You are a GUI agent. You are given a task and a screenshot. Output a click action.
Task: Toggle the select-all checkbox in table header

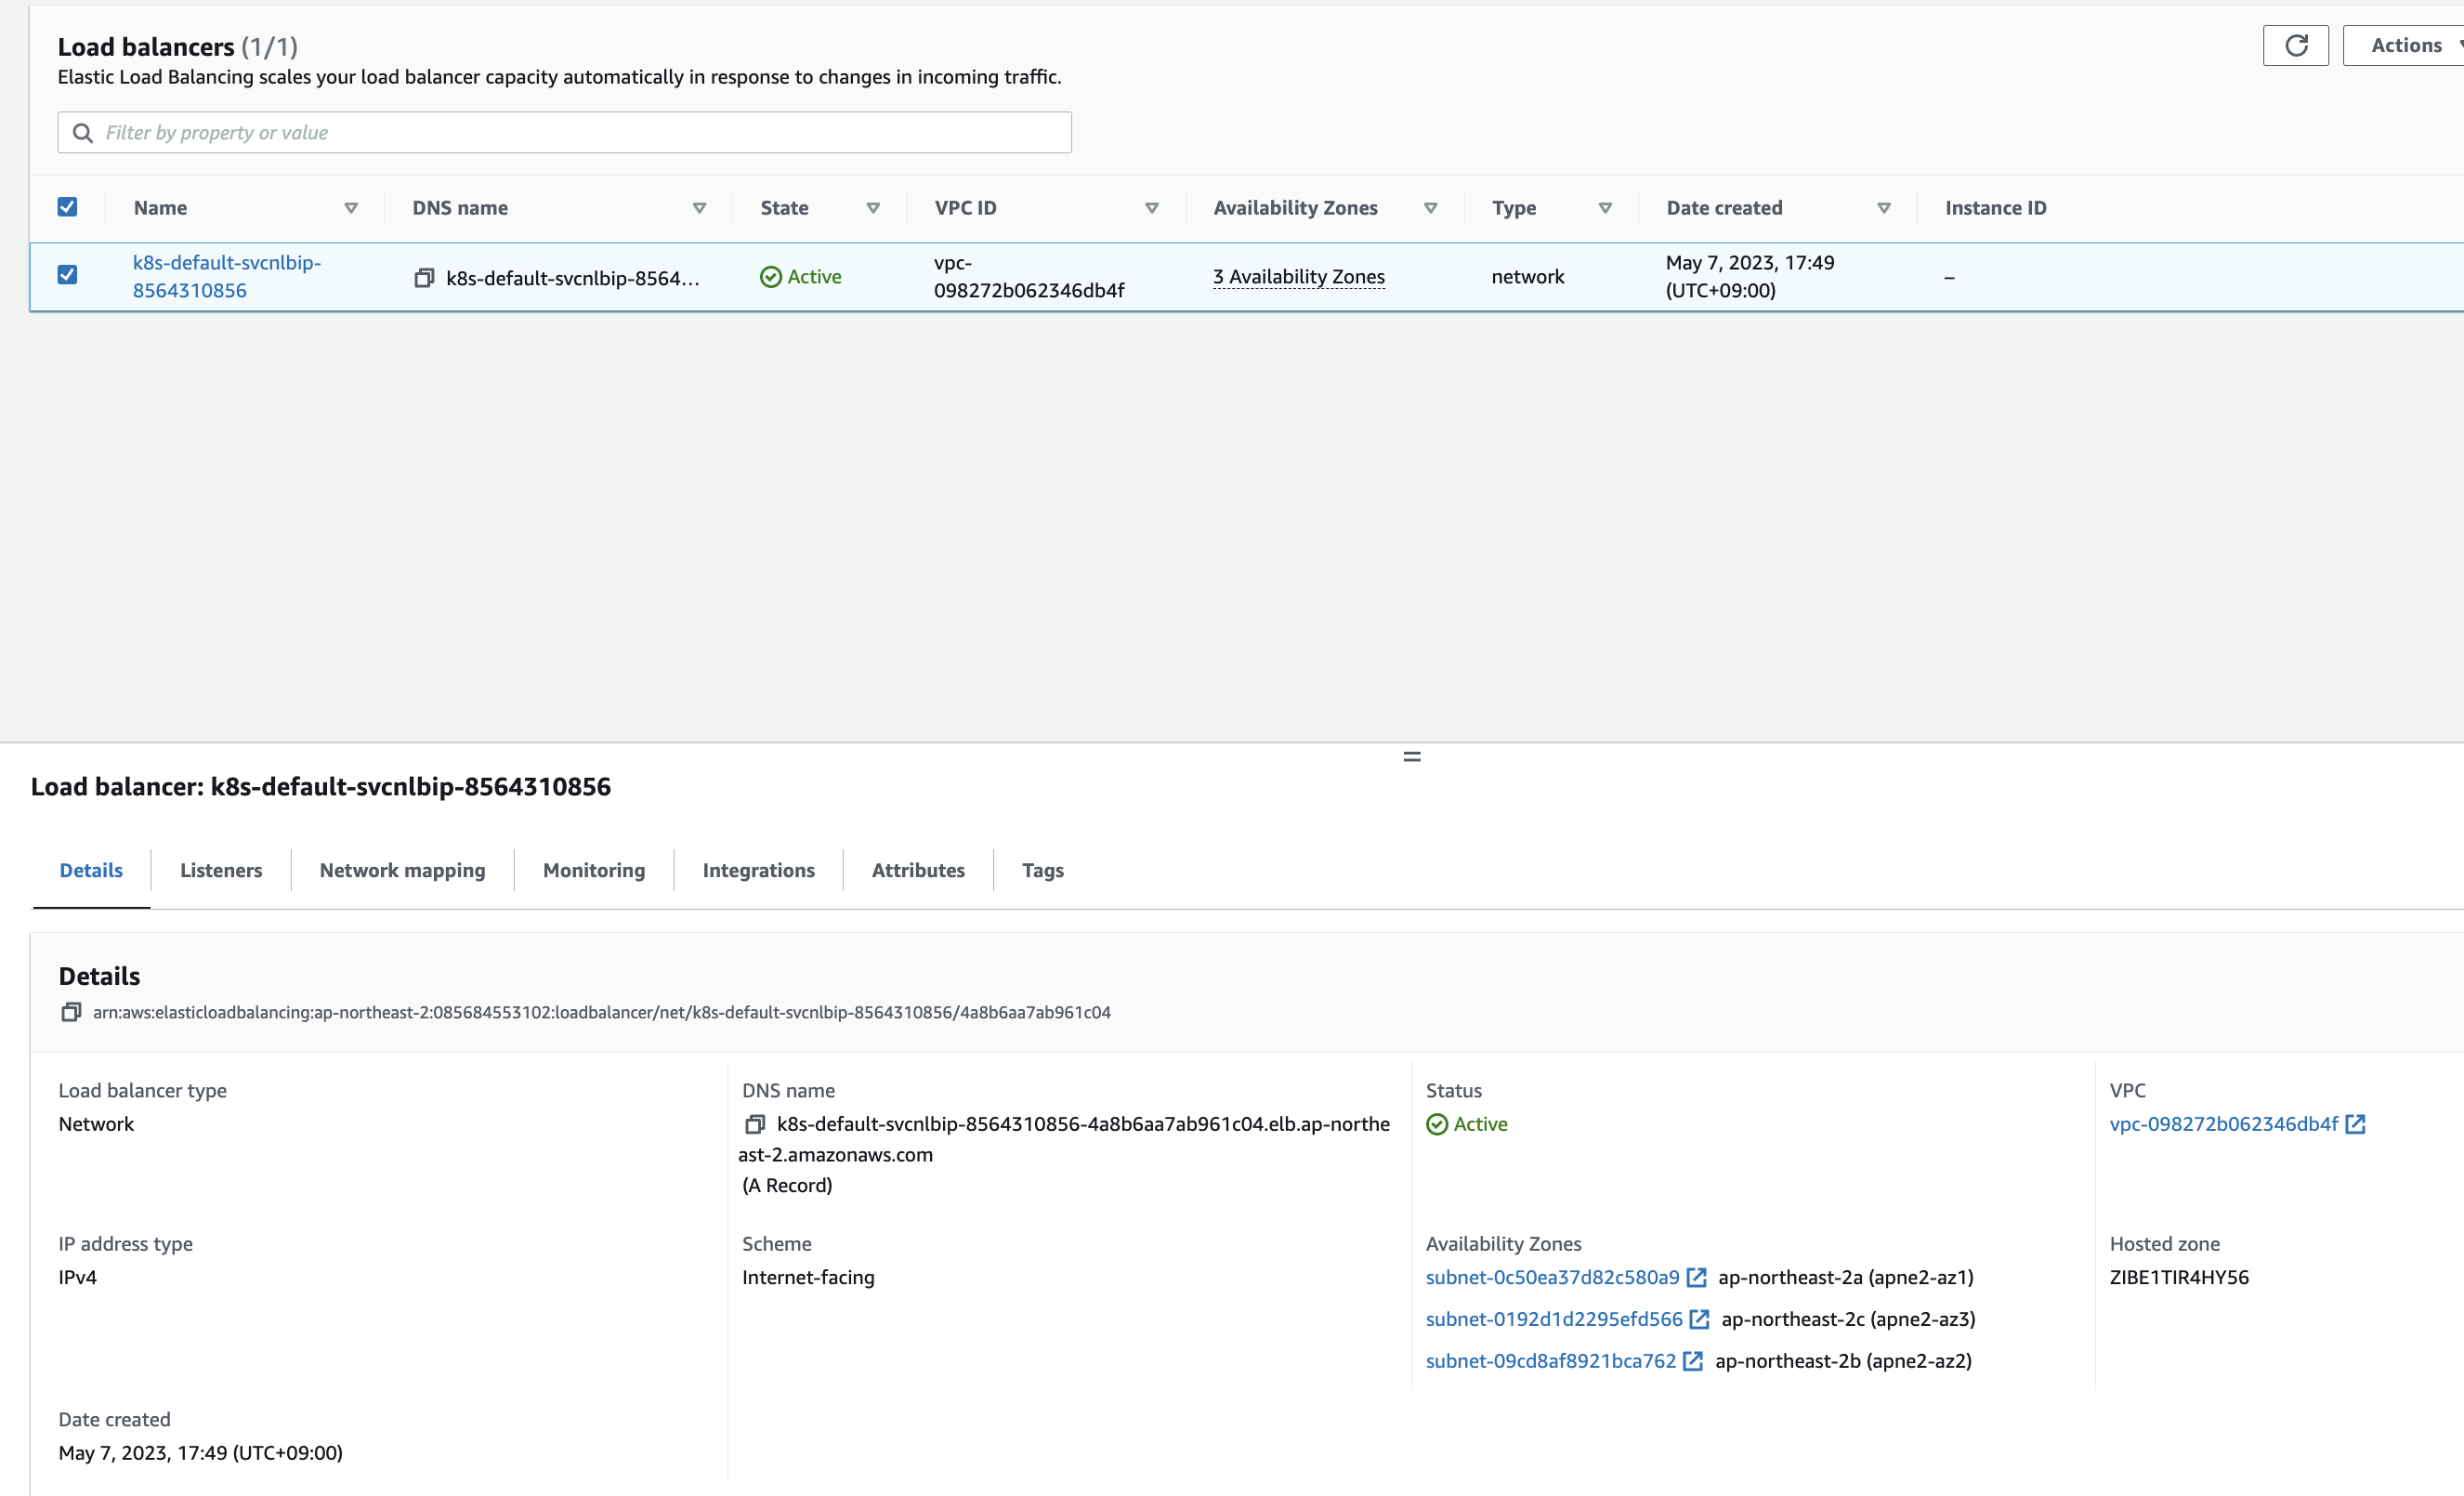(x=67, y=207)
